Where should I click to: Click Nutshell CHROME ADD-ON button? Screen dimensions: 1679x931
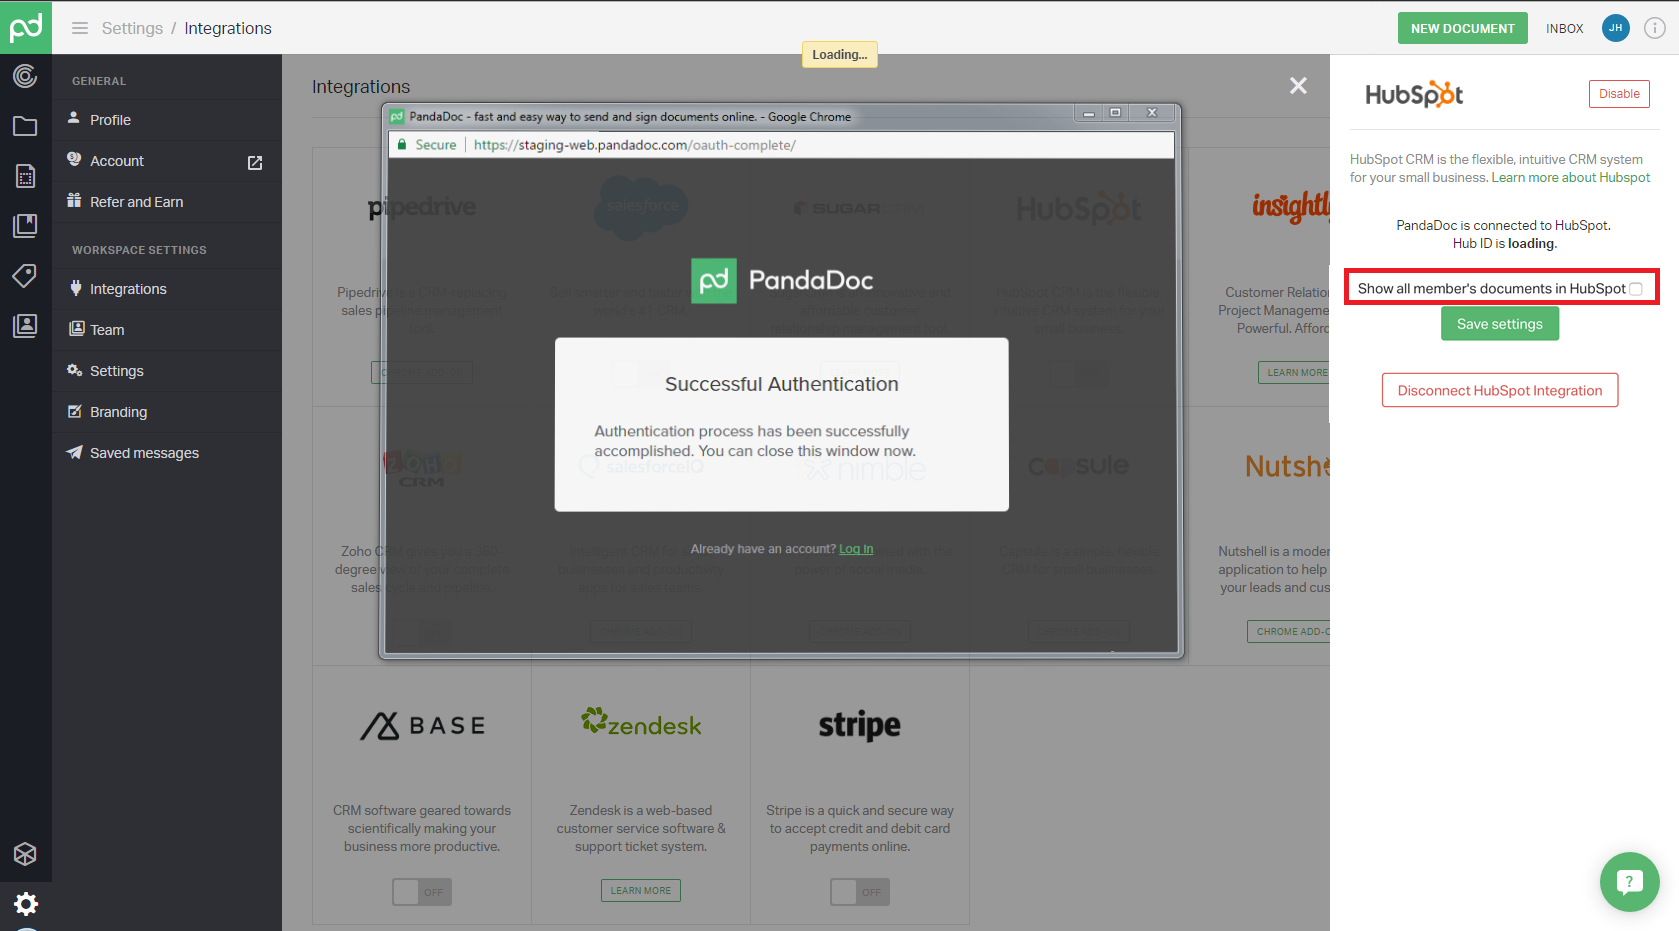[1290, 632]
